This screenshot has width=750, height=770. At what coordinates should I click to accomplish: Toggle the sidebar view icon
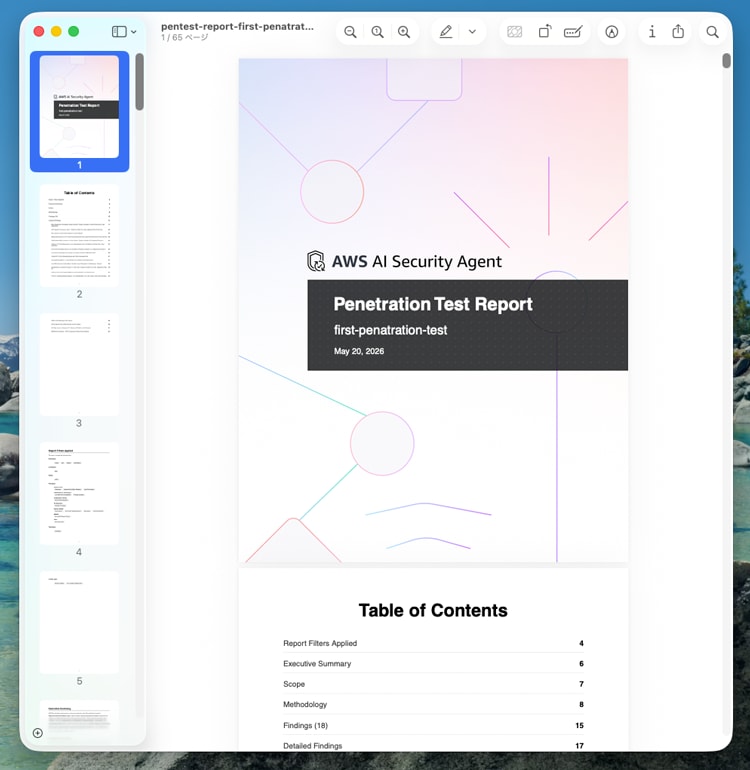[119, 32]
